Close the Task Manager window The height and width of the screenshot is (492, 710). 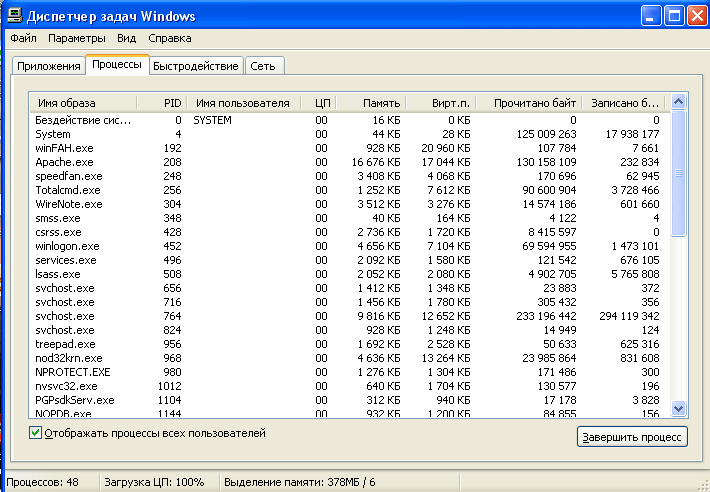click(x=698, y=17)
